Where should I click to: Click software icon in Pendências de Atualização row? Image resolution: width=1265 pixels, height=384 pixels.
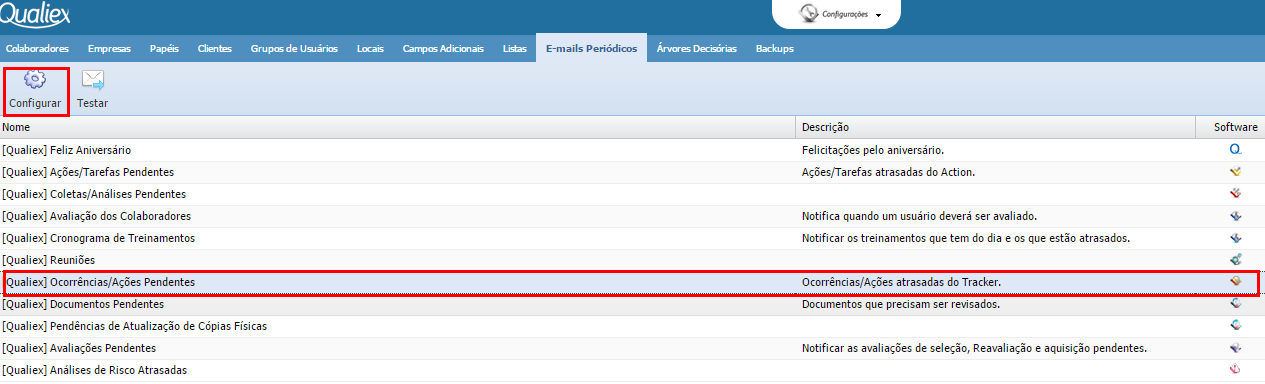1236,326
